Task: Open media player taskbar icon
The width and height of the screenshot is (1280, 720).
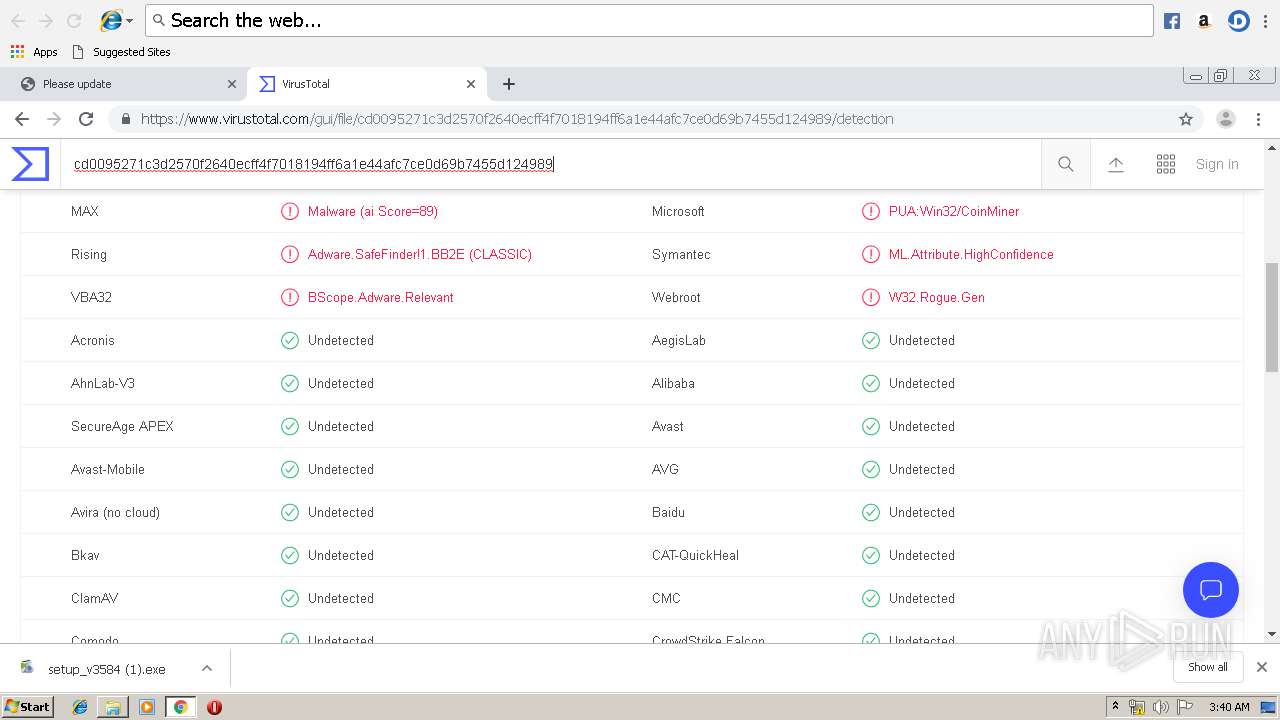Action: (147, 707)
